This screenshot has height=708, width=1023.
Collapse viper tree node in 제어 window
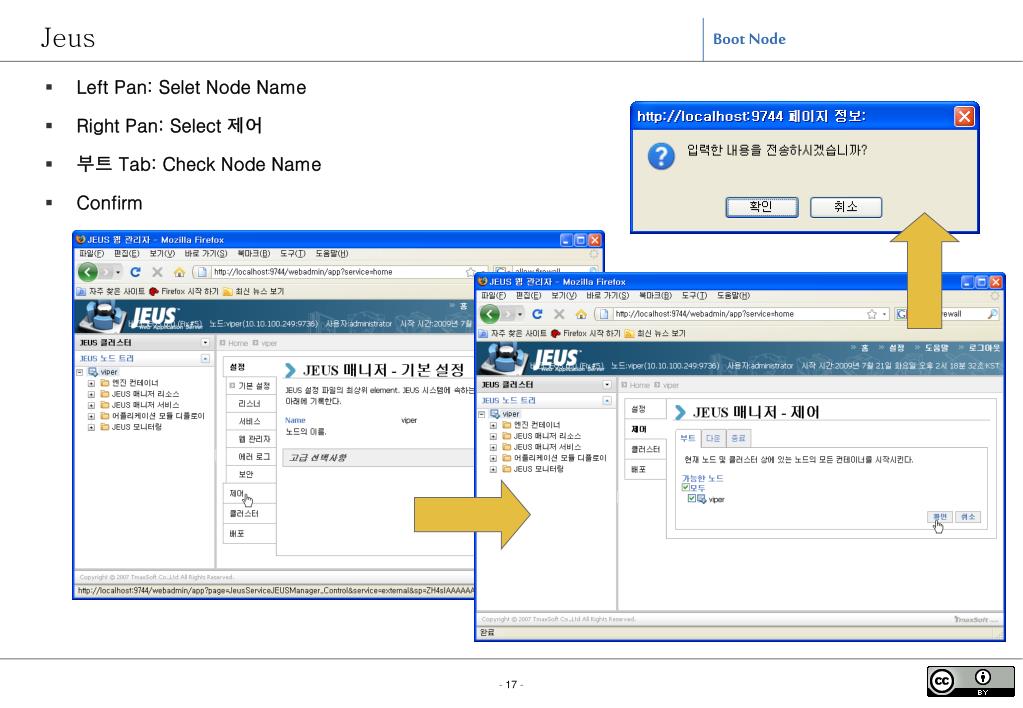tap(482, 414)
